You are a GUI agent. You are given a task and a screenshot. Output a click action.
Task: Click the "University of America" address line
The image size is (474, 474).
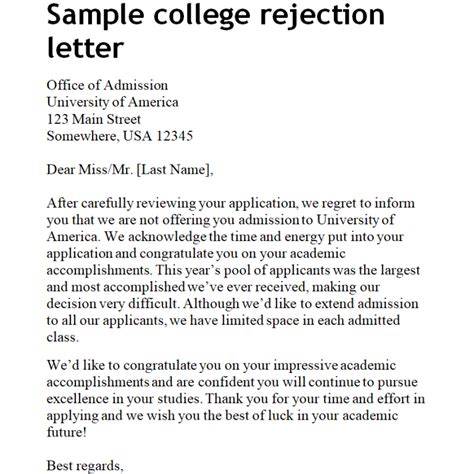pos(112,102)
